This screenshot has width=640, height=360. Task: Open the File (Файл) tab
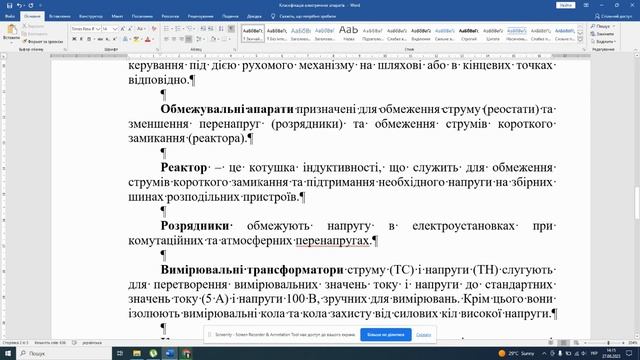[x=10, y=16]
